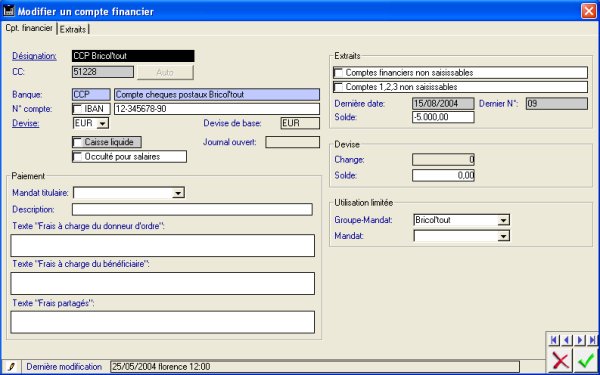
Task: Confirm with the green checkmark button
Action: click(x=586, y=361)
